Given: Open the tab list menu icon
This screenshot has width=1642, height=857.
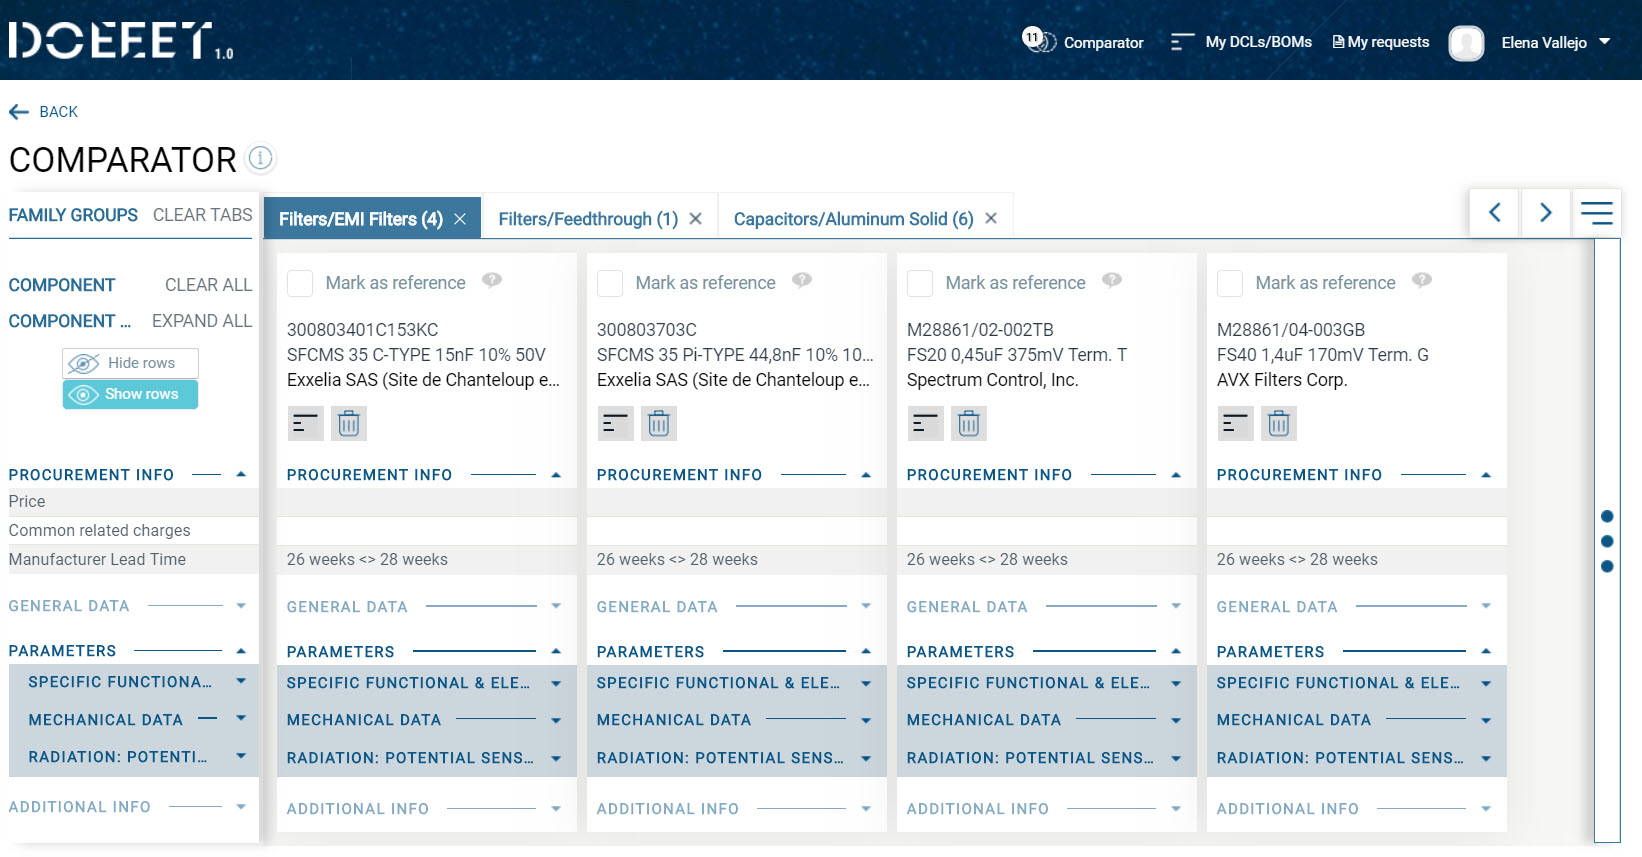Looking at the screenshot, I should 1597,212.
